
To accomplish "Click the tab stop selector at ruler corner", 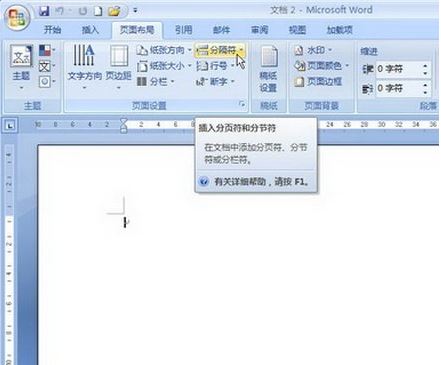I will [x=10, y=126].
